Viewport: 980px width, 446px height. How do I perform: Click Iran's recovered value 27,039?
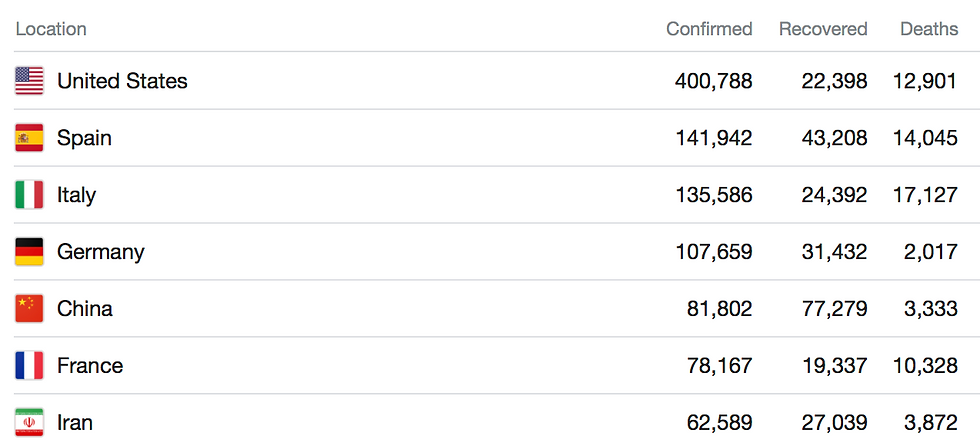click(x=834, y=423)
